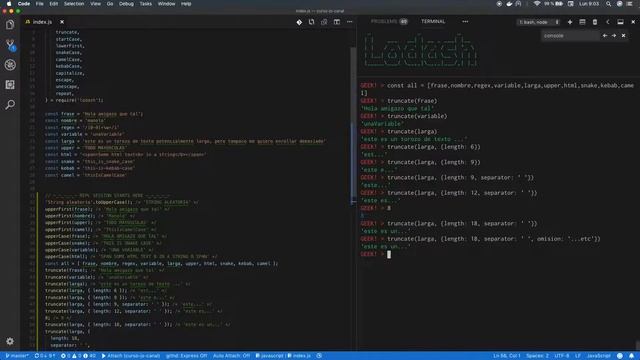Open the Tasks menu

tap(145, 4)
